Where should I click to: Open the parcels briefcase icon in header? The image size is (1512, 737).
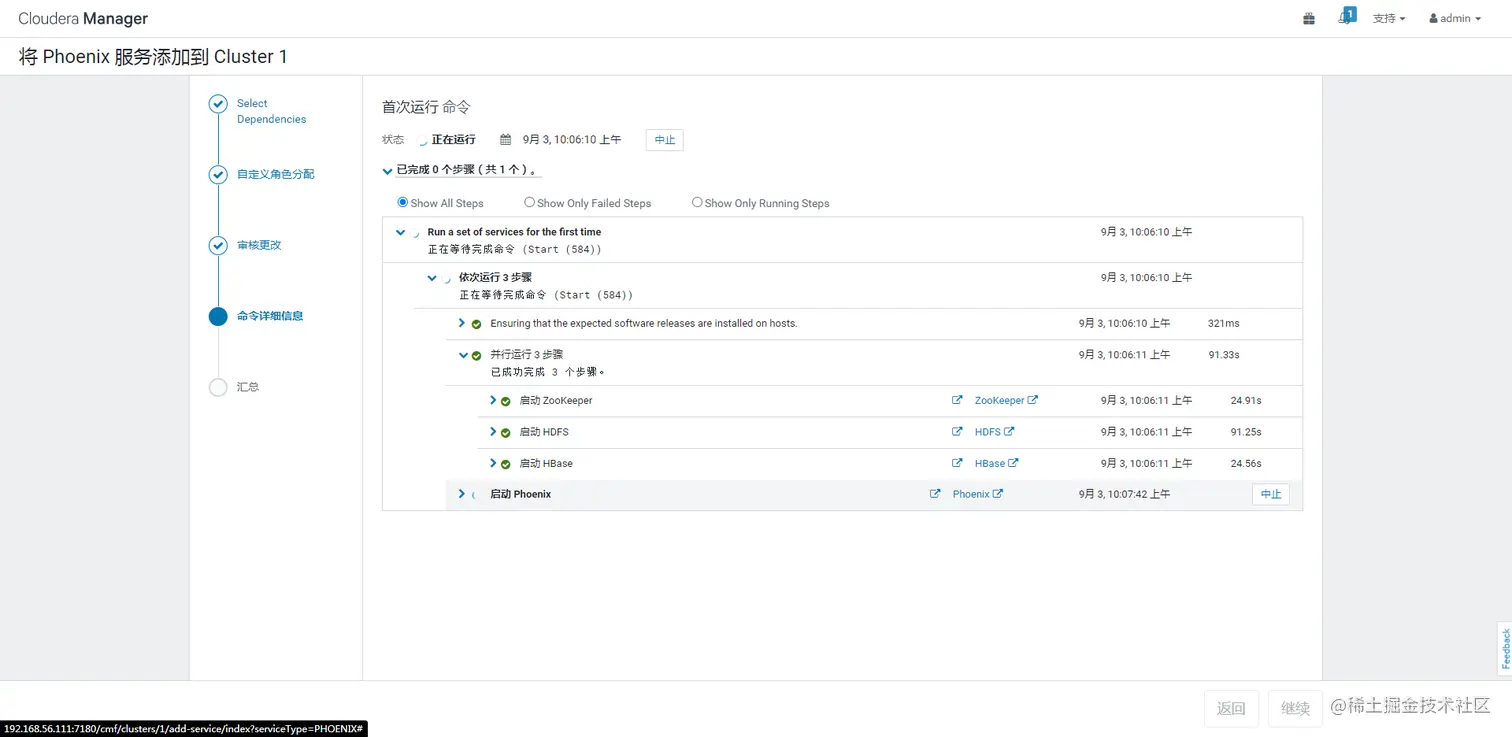pos(1309,18)
